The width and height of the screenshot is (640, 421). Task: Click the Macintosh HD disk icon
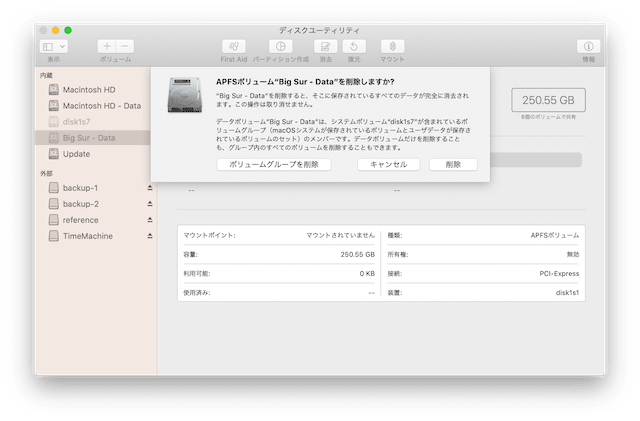click(53, 89)
